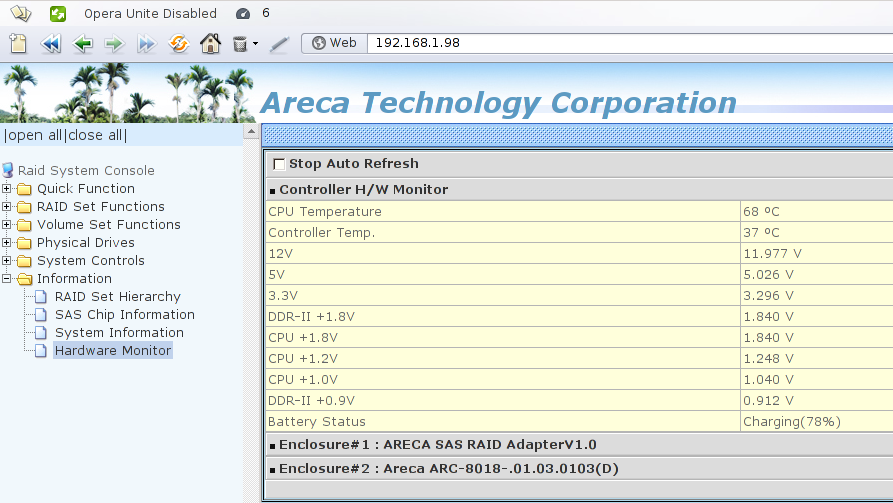893x503 pixels.
Task: Click the SAS Chip Information page icon
Action: pyautogui.click(x=41, y=314)
